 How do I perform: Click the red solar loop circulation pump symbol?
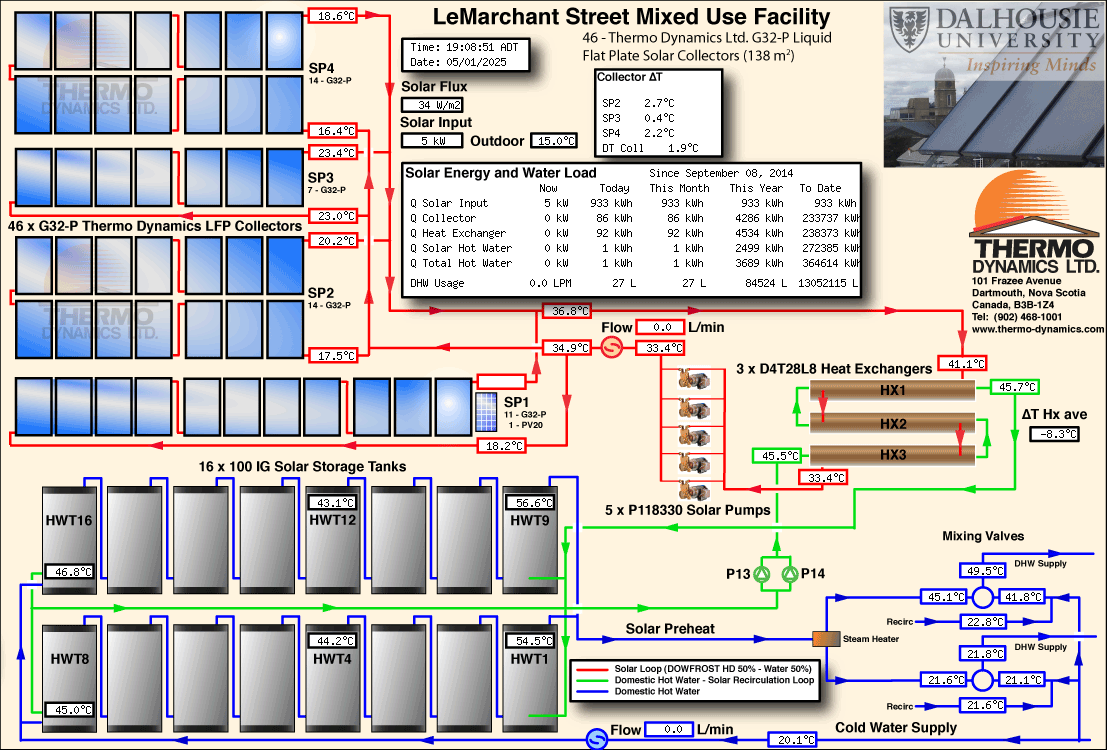[612, 347]
